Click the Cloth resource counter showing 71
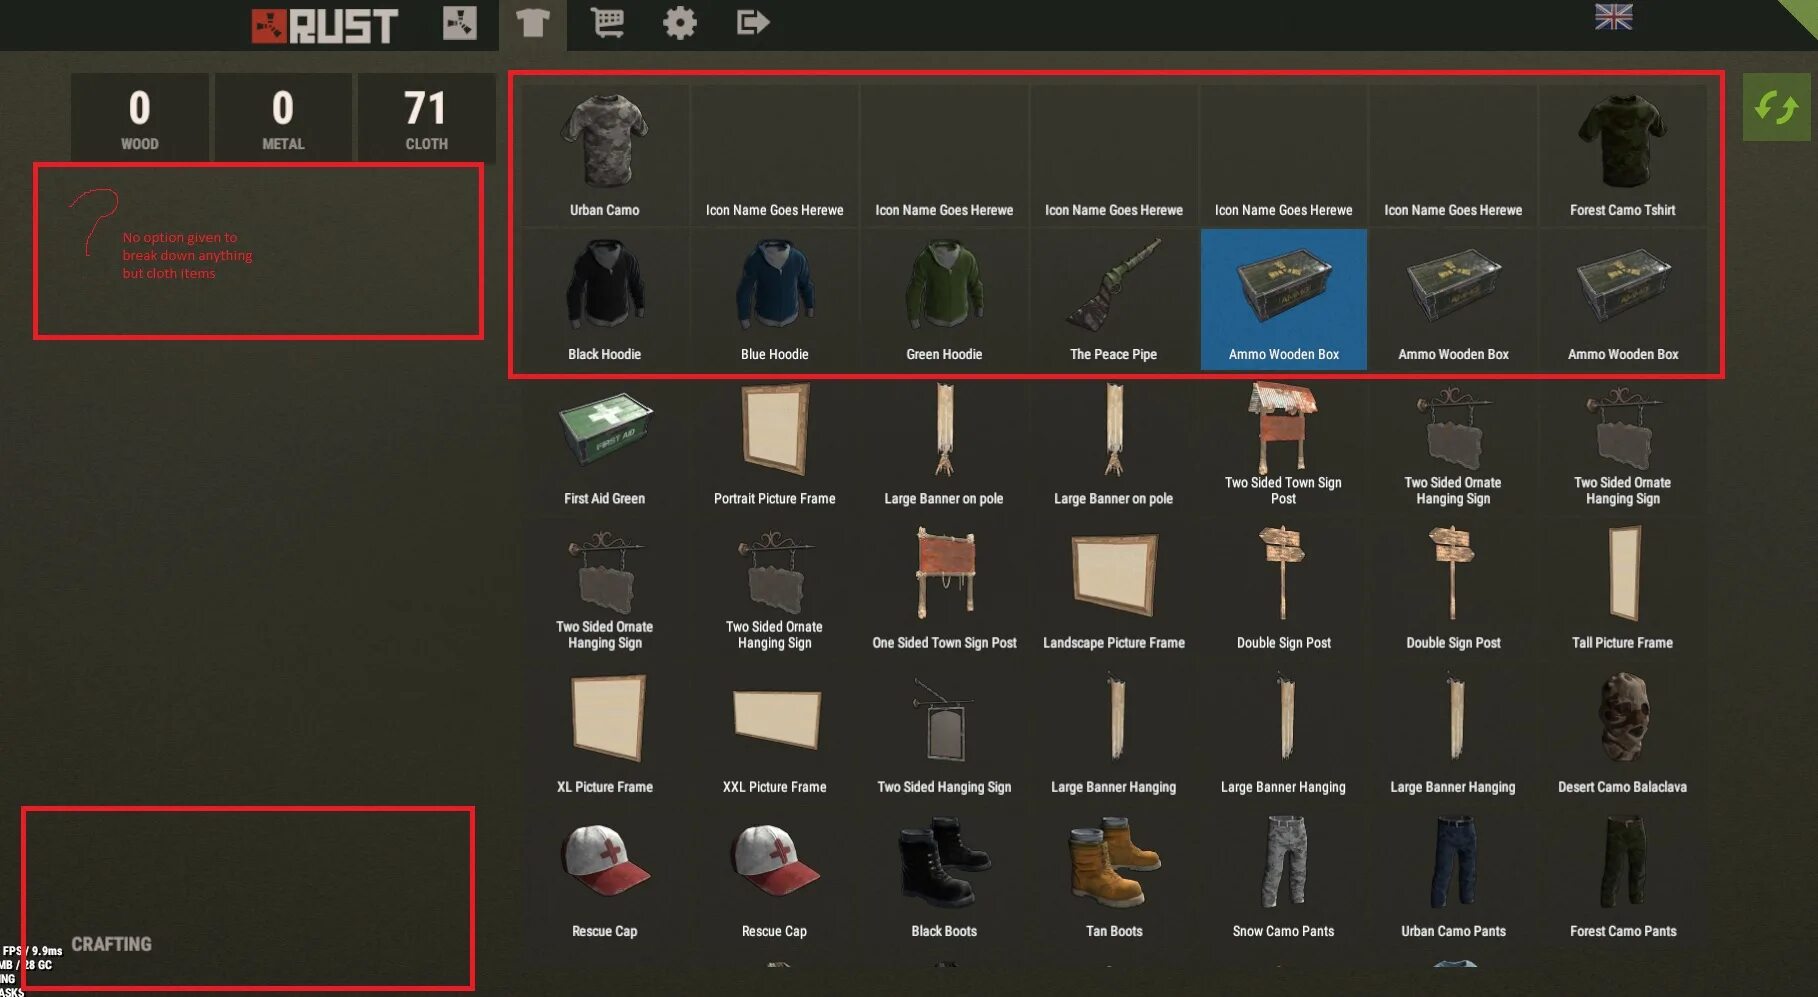The height and width of the screenshot is (997, 1818). click(426, 117)
